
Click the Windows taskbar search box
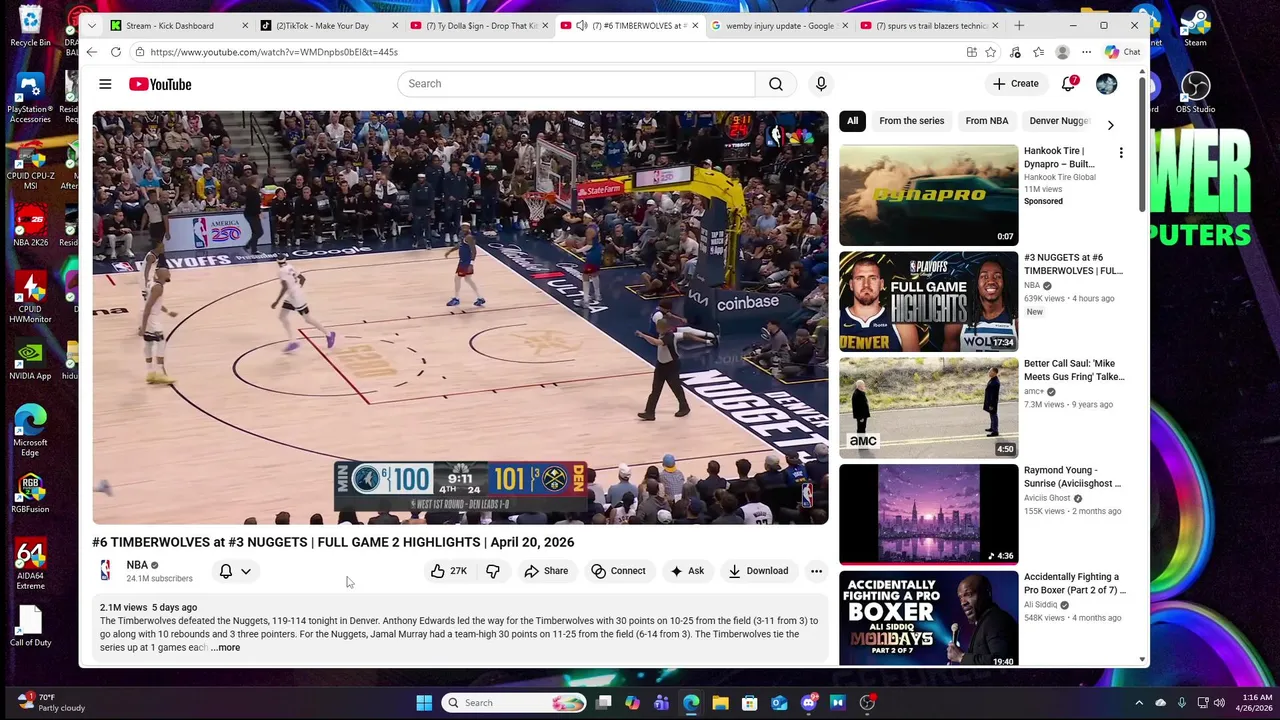click(515, 703)
